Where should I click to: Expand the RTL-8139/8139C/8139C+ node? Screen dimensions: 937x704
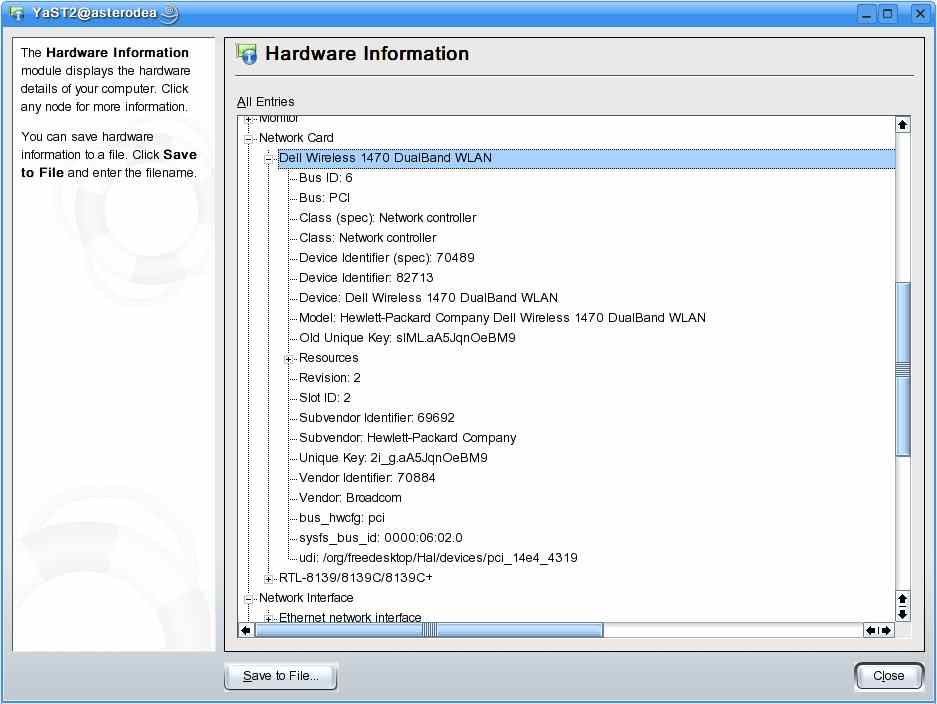(268, 579)
